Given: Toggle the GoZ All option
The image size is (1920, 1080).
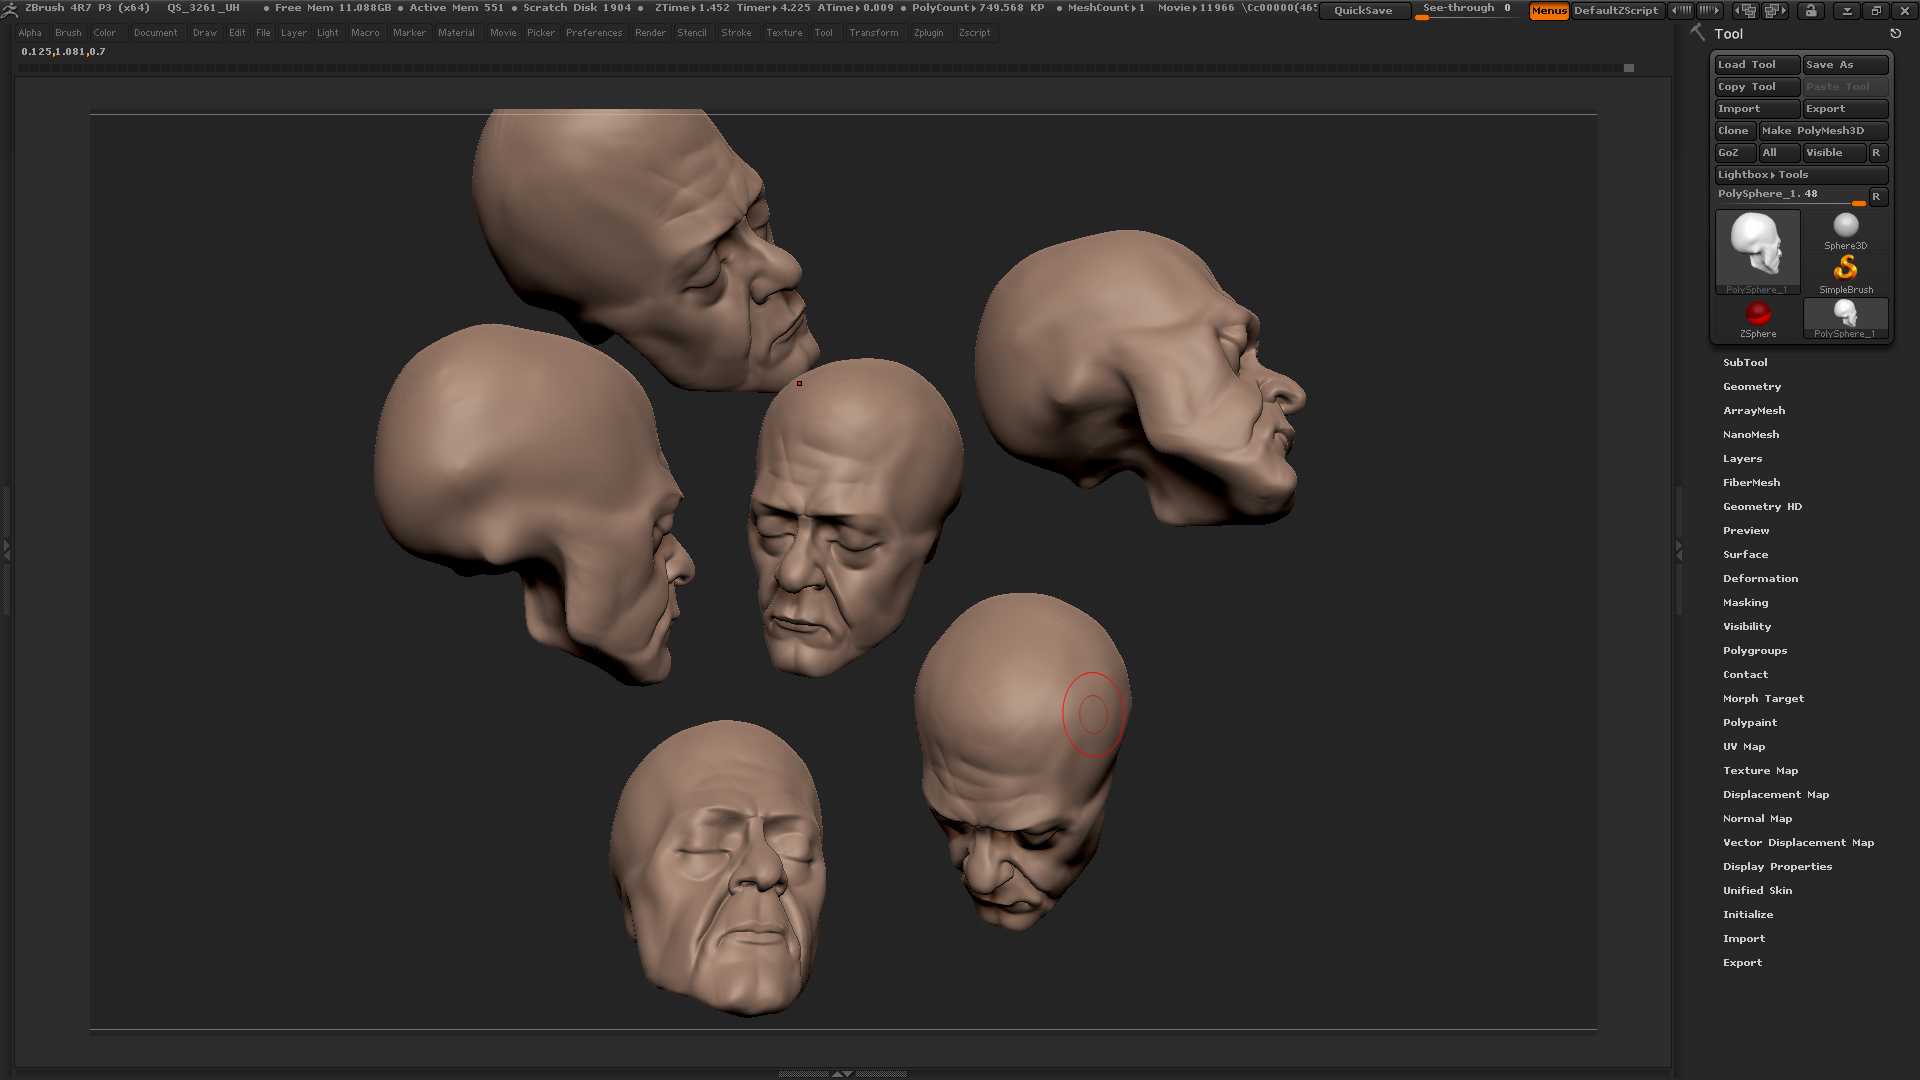Looking at the screenshot, I should click(1779, 153).
